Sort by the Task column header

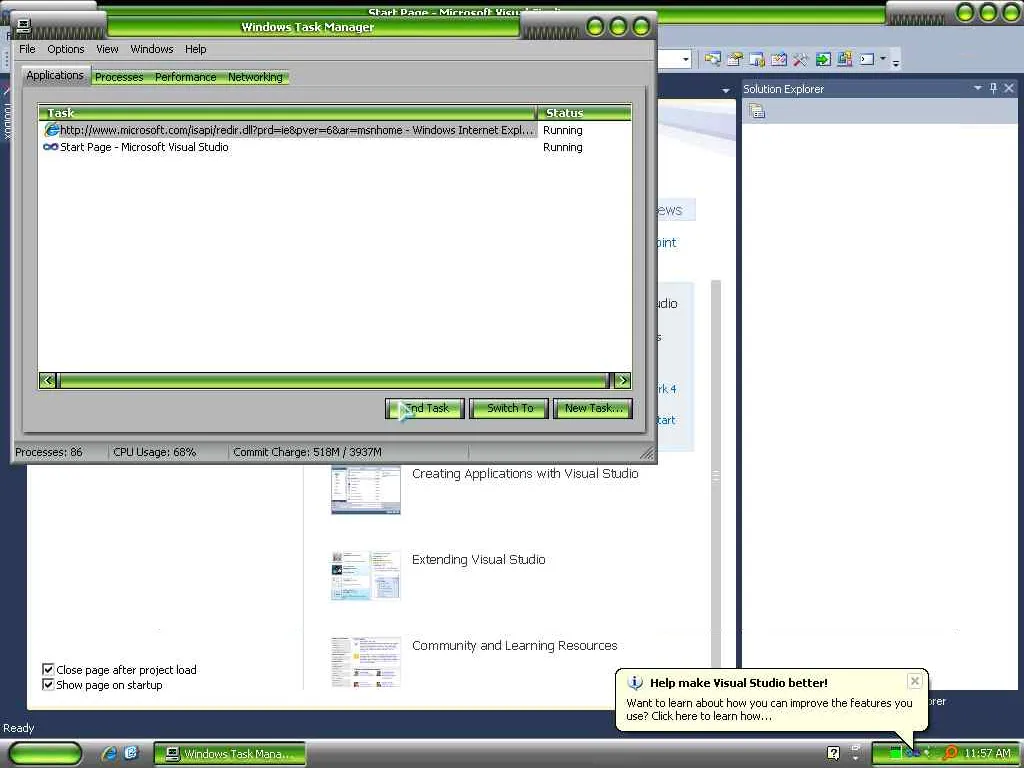point(287,113)
